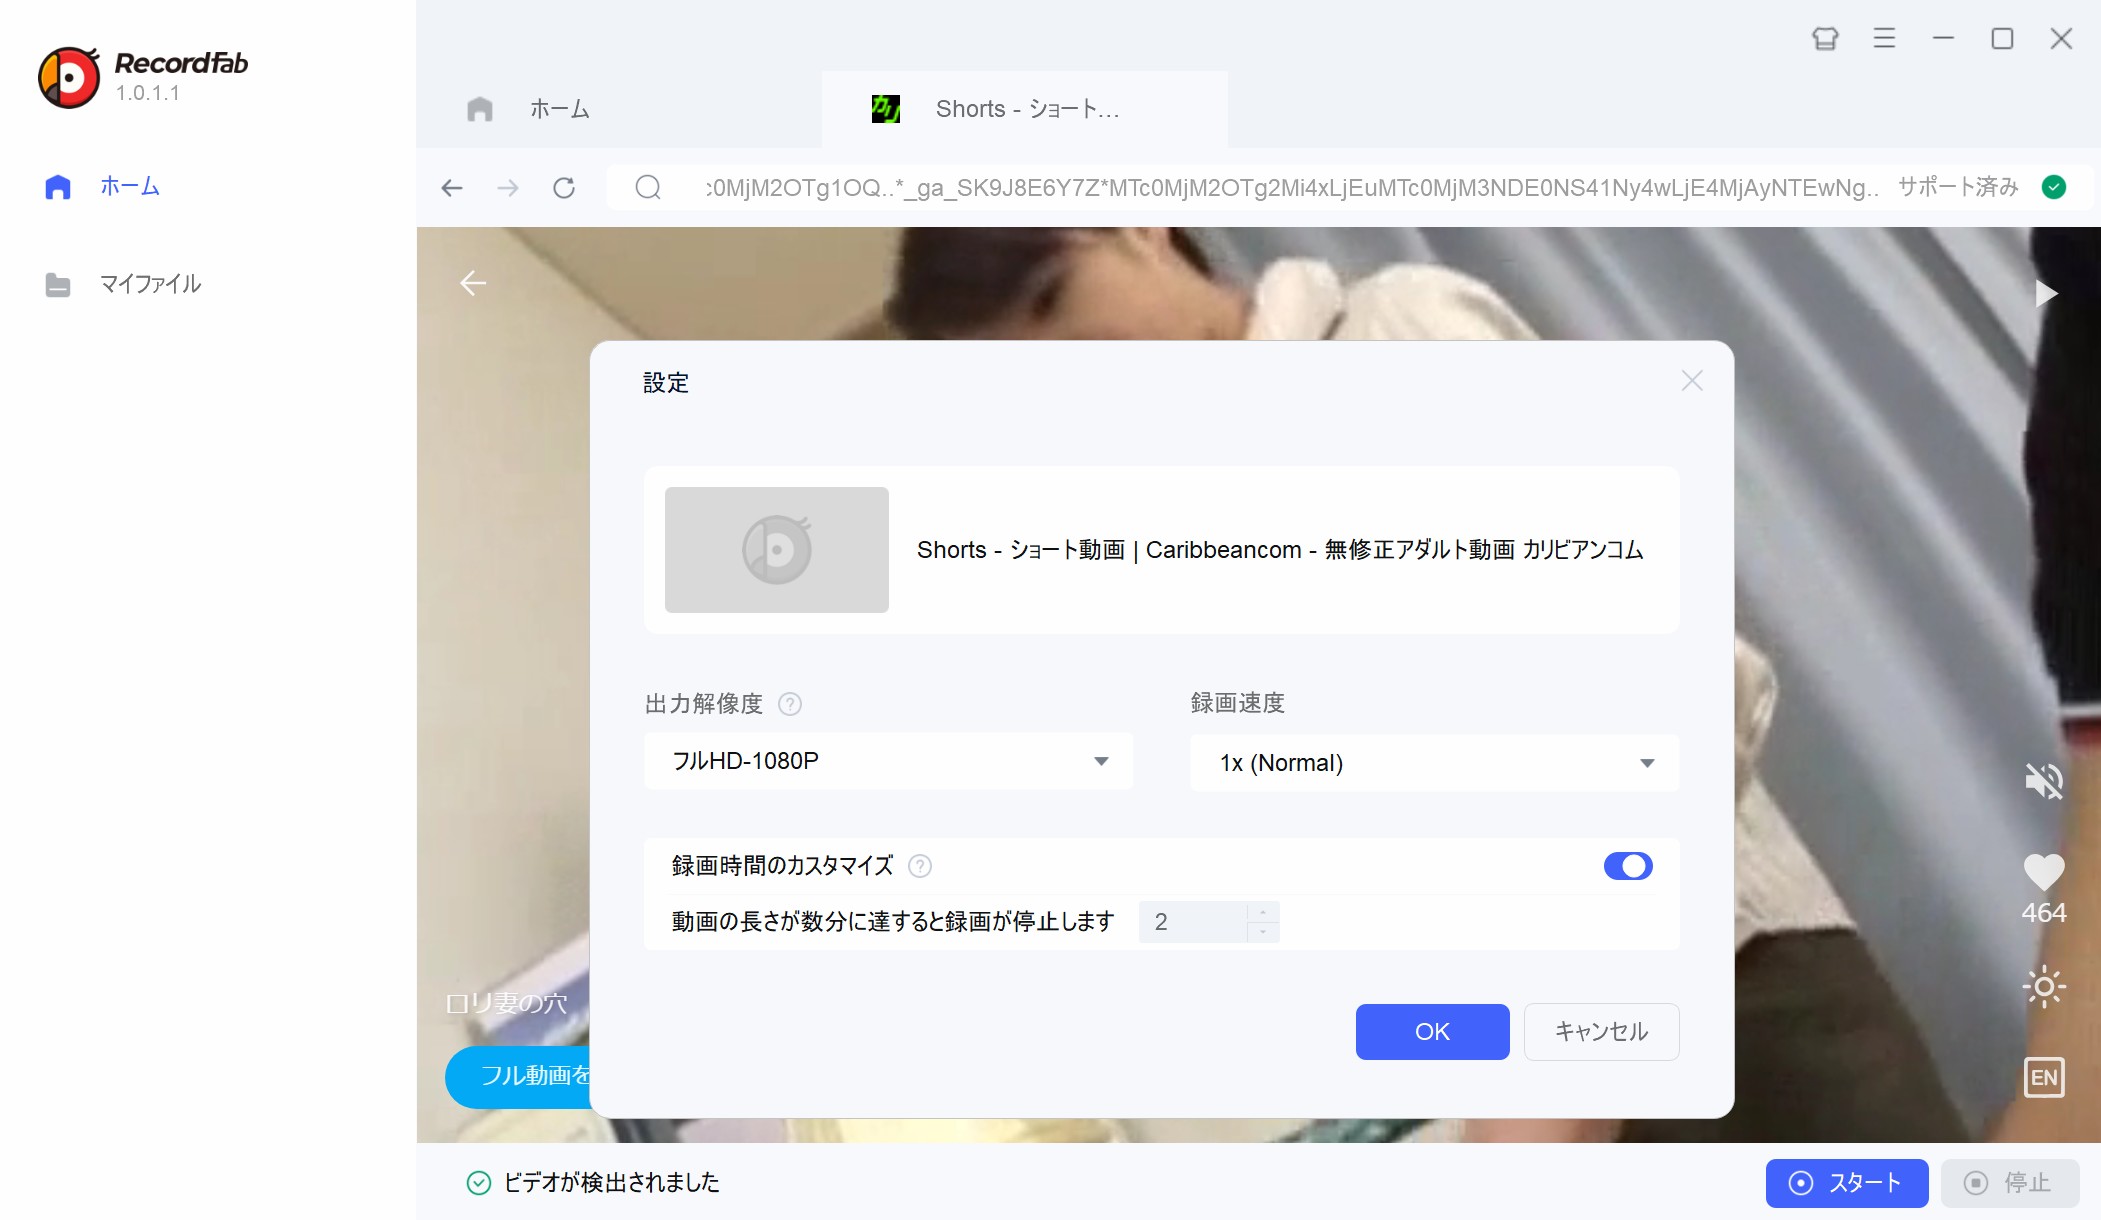Select the Shorts - ショート tab
2101x1220 pixels.
click(1025, 109)
